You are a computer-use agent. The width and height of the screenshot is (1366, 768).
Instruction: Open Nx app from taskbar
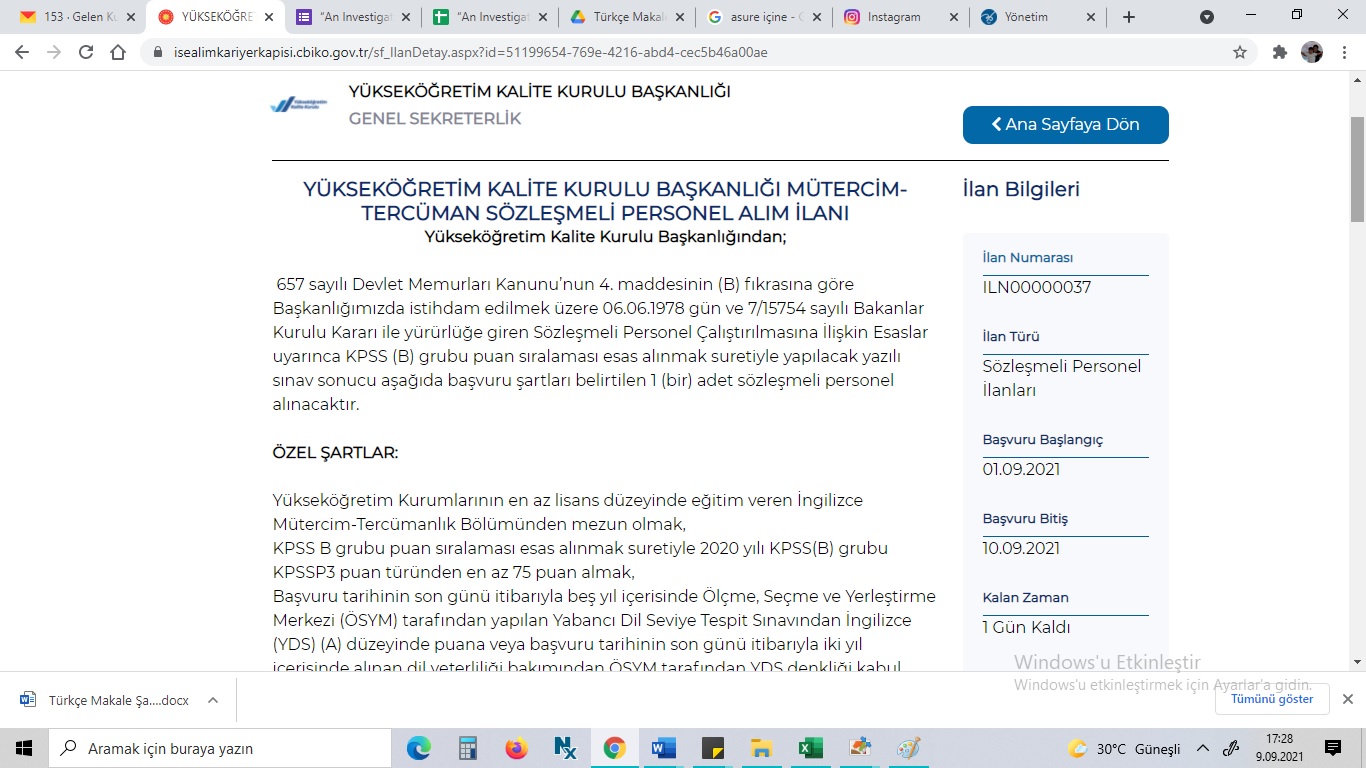[x=565, y=748]
